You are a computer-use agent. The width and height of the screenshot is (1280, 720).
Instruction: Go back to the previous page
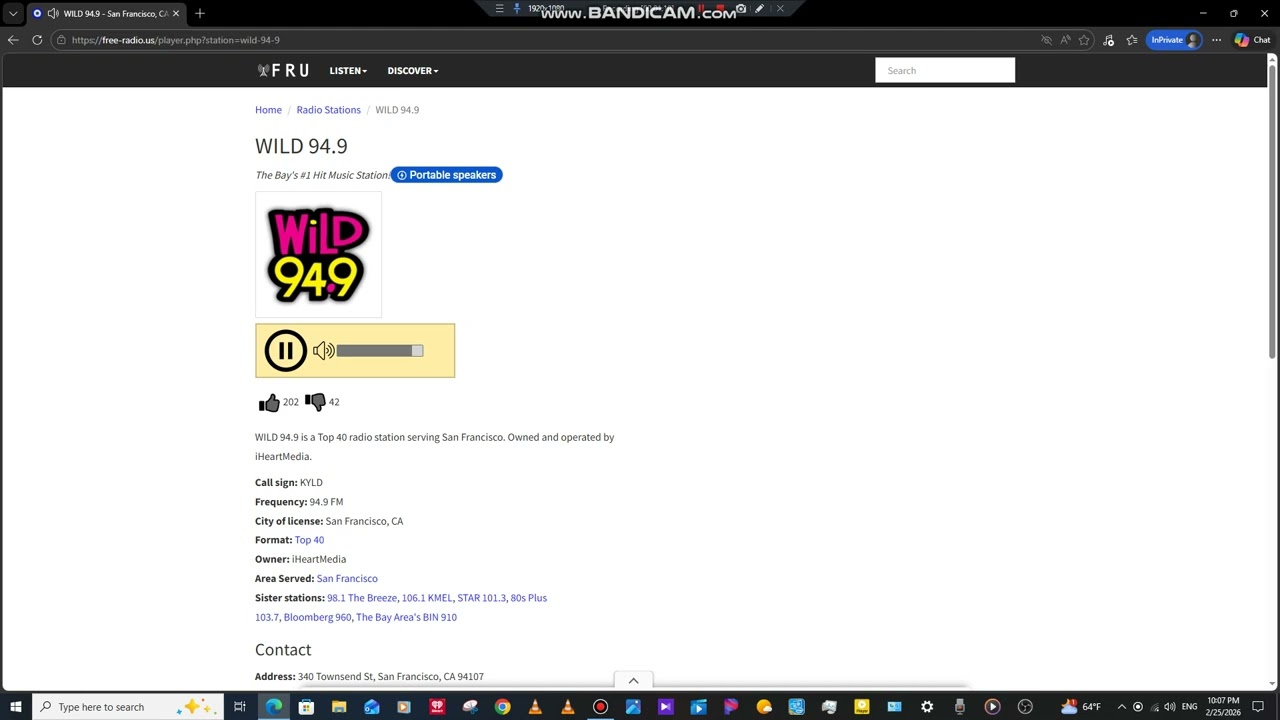pos(13,40)
